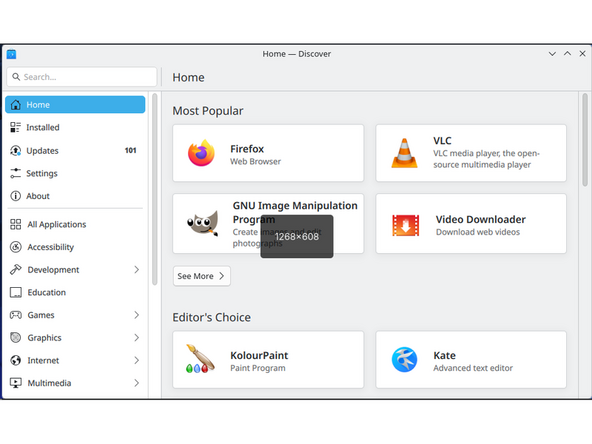Click the search magnifier icon
The height and width of the screenshot is (444, 592).
16,77
